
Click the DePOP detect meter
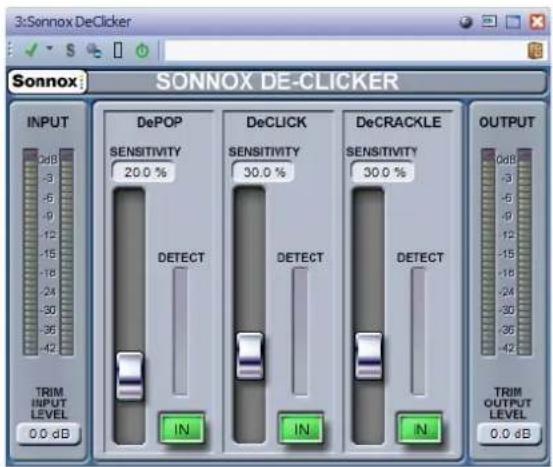pos(180,331)
